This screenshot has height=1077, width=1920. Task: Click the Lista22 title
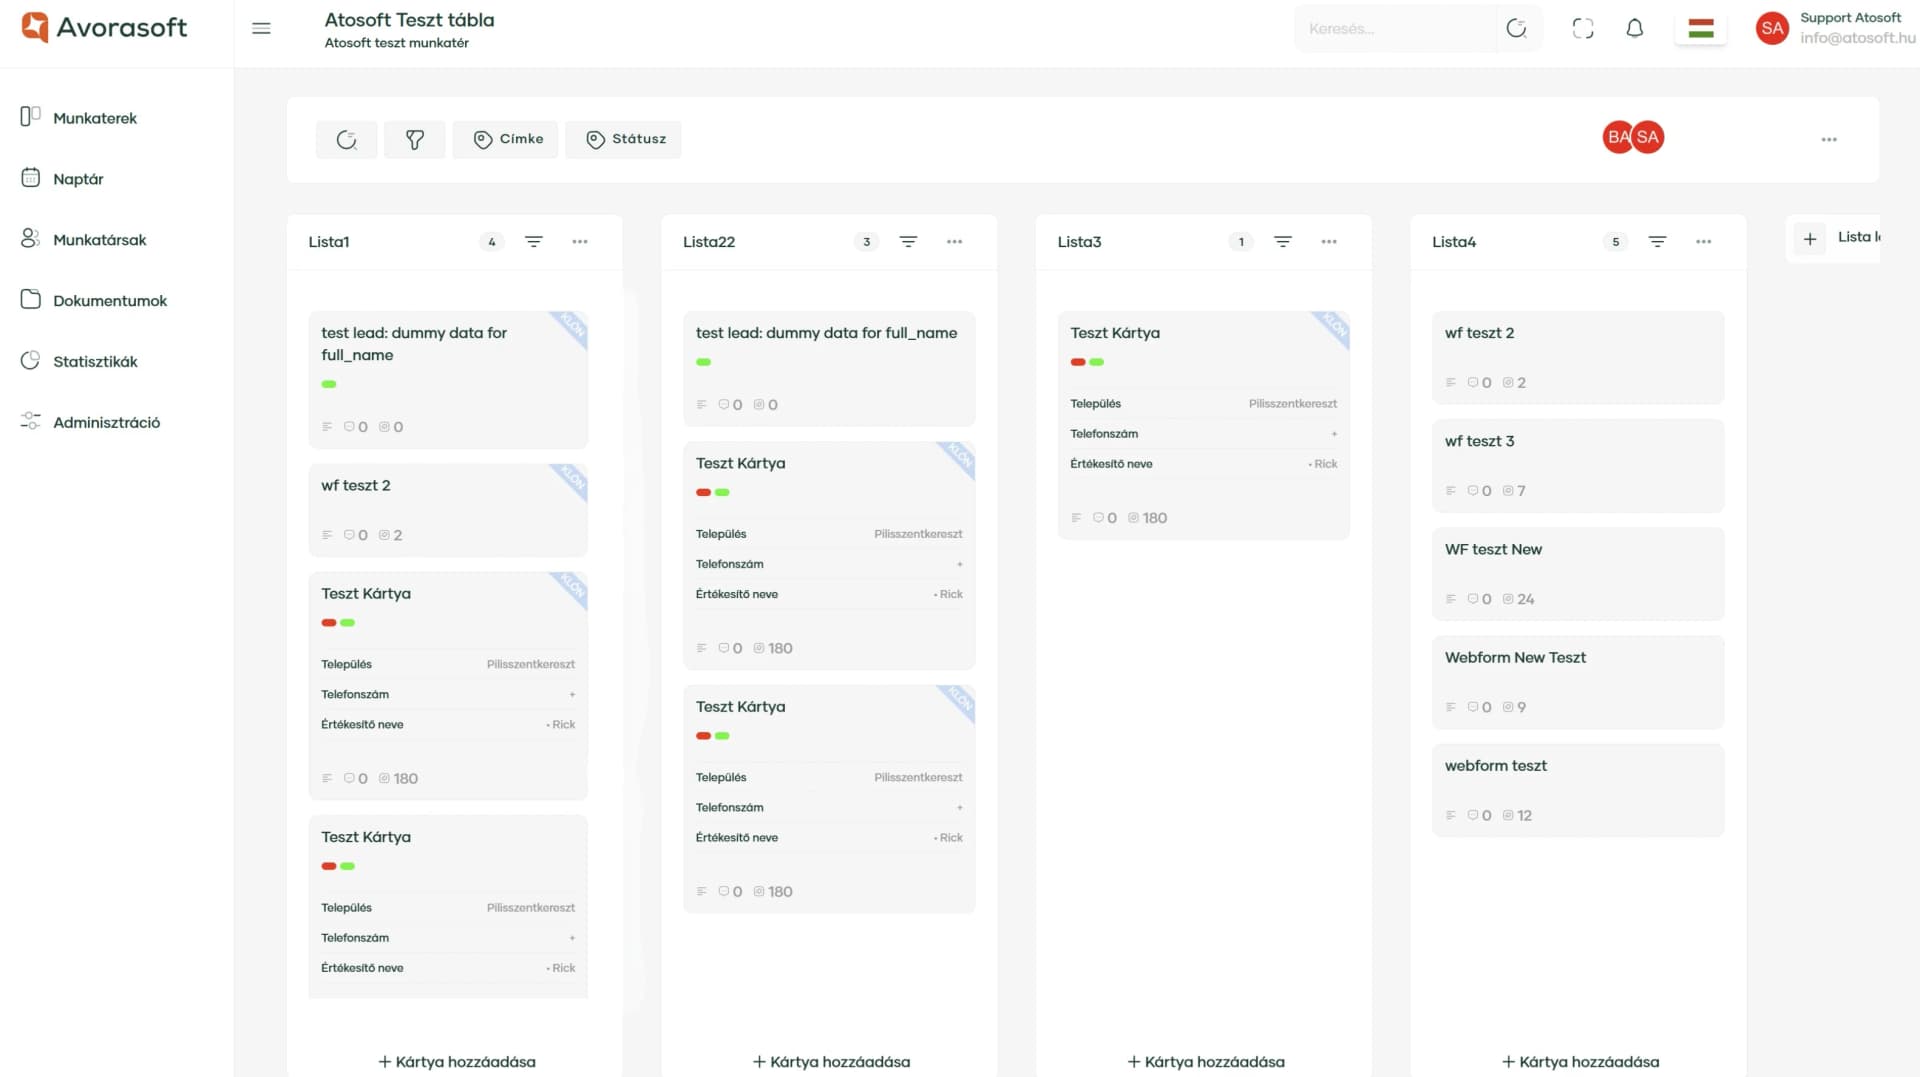tap(709, 242)
